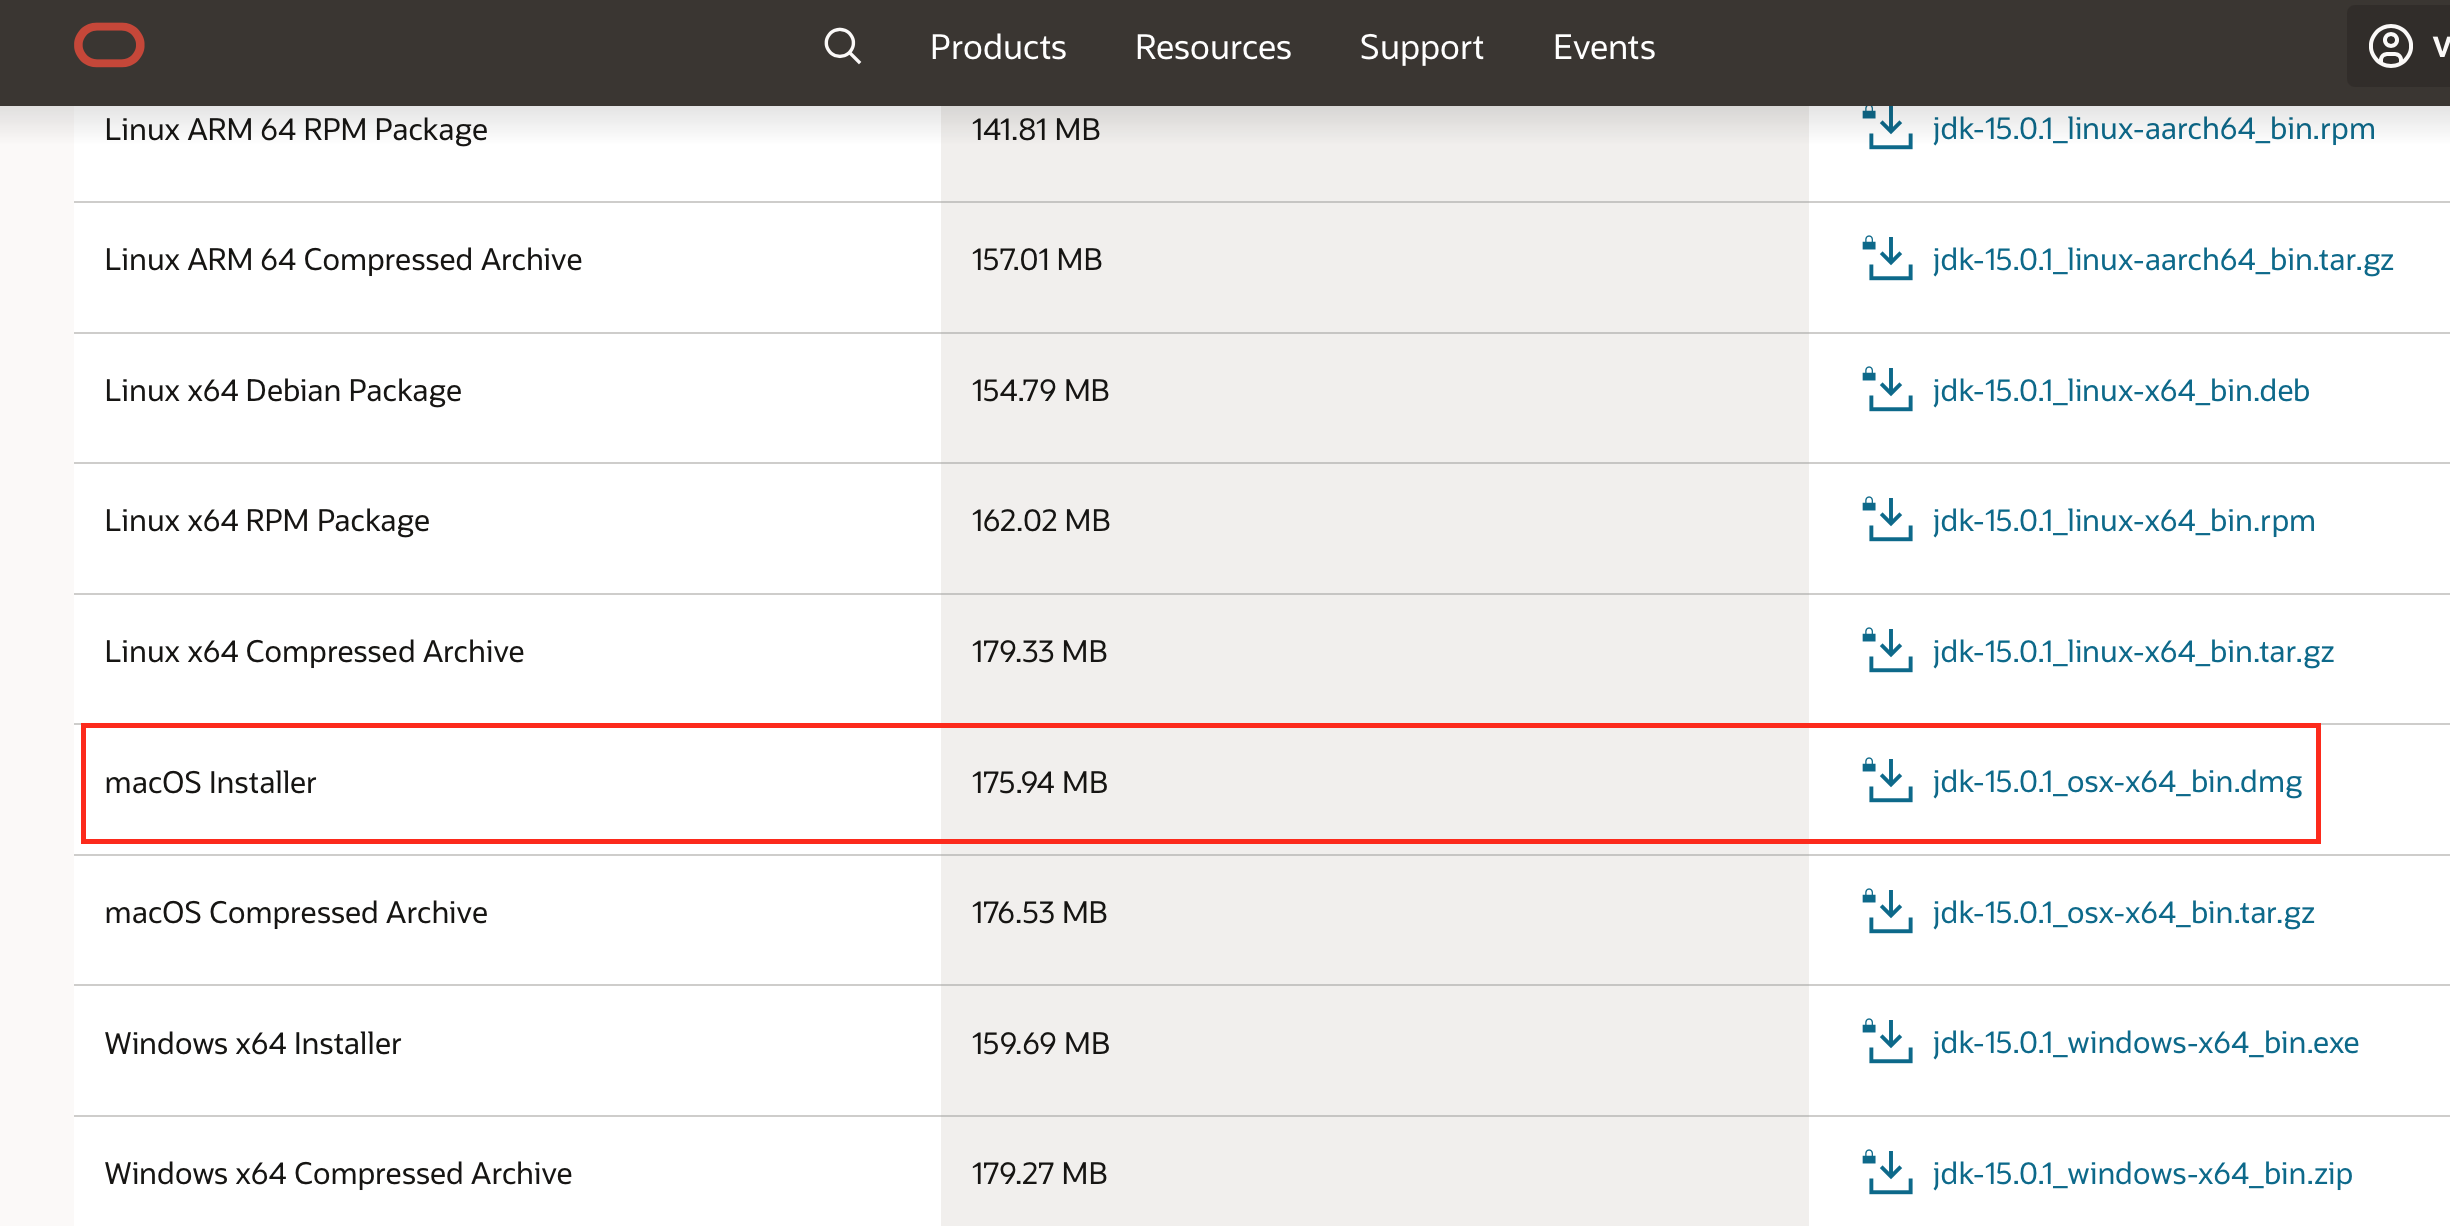Click download icon for linux-x64_bin.rpm

click(1887, 520)
